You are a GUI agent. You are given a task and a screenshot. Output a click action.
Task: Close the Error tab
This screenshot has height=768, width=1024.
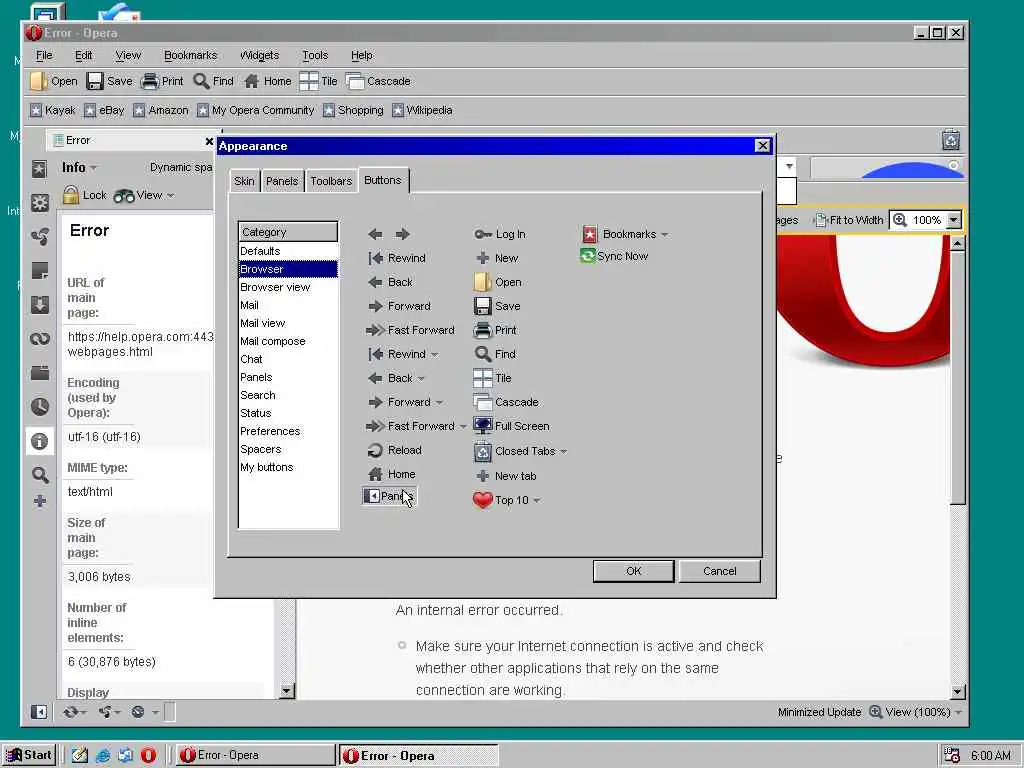click(x=209, y=141)
